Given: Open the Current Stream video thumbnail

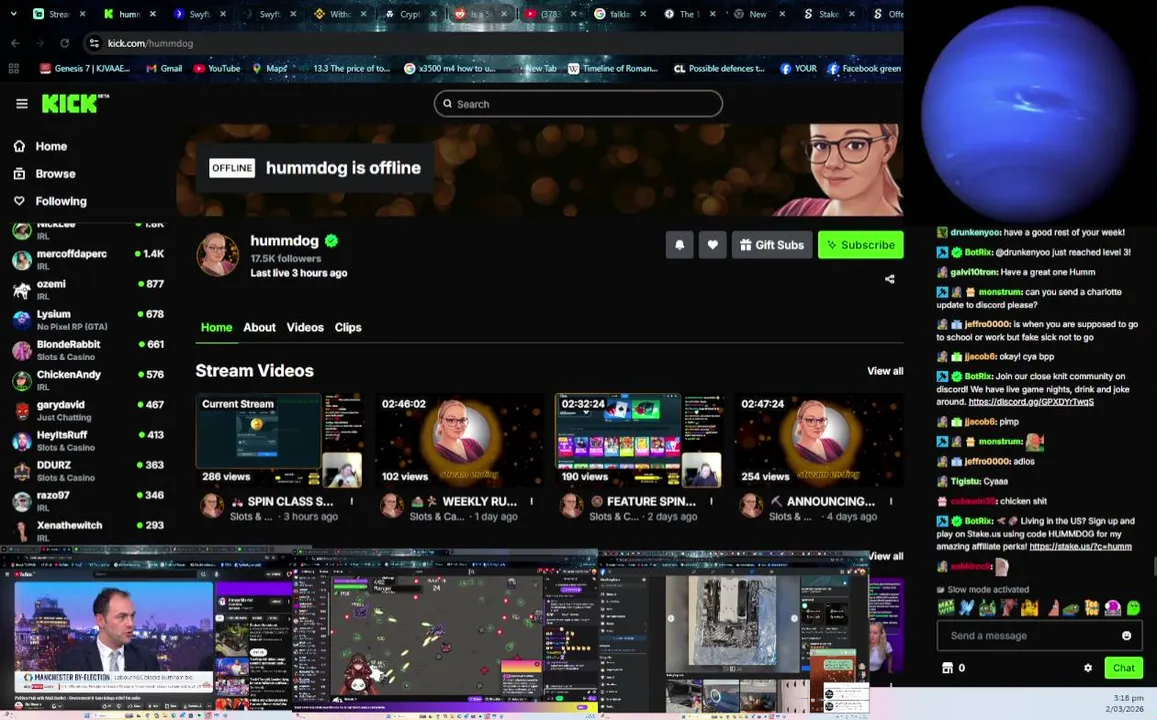Looking at the screenshot, I should pyautogui.click(x=279, y=440).
